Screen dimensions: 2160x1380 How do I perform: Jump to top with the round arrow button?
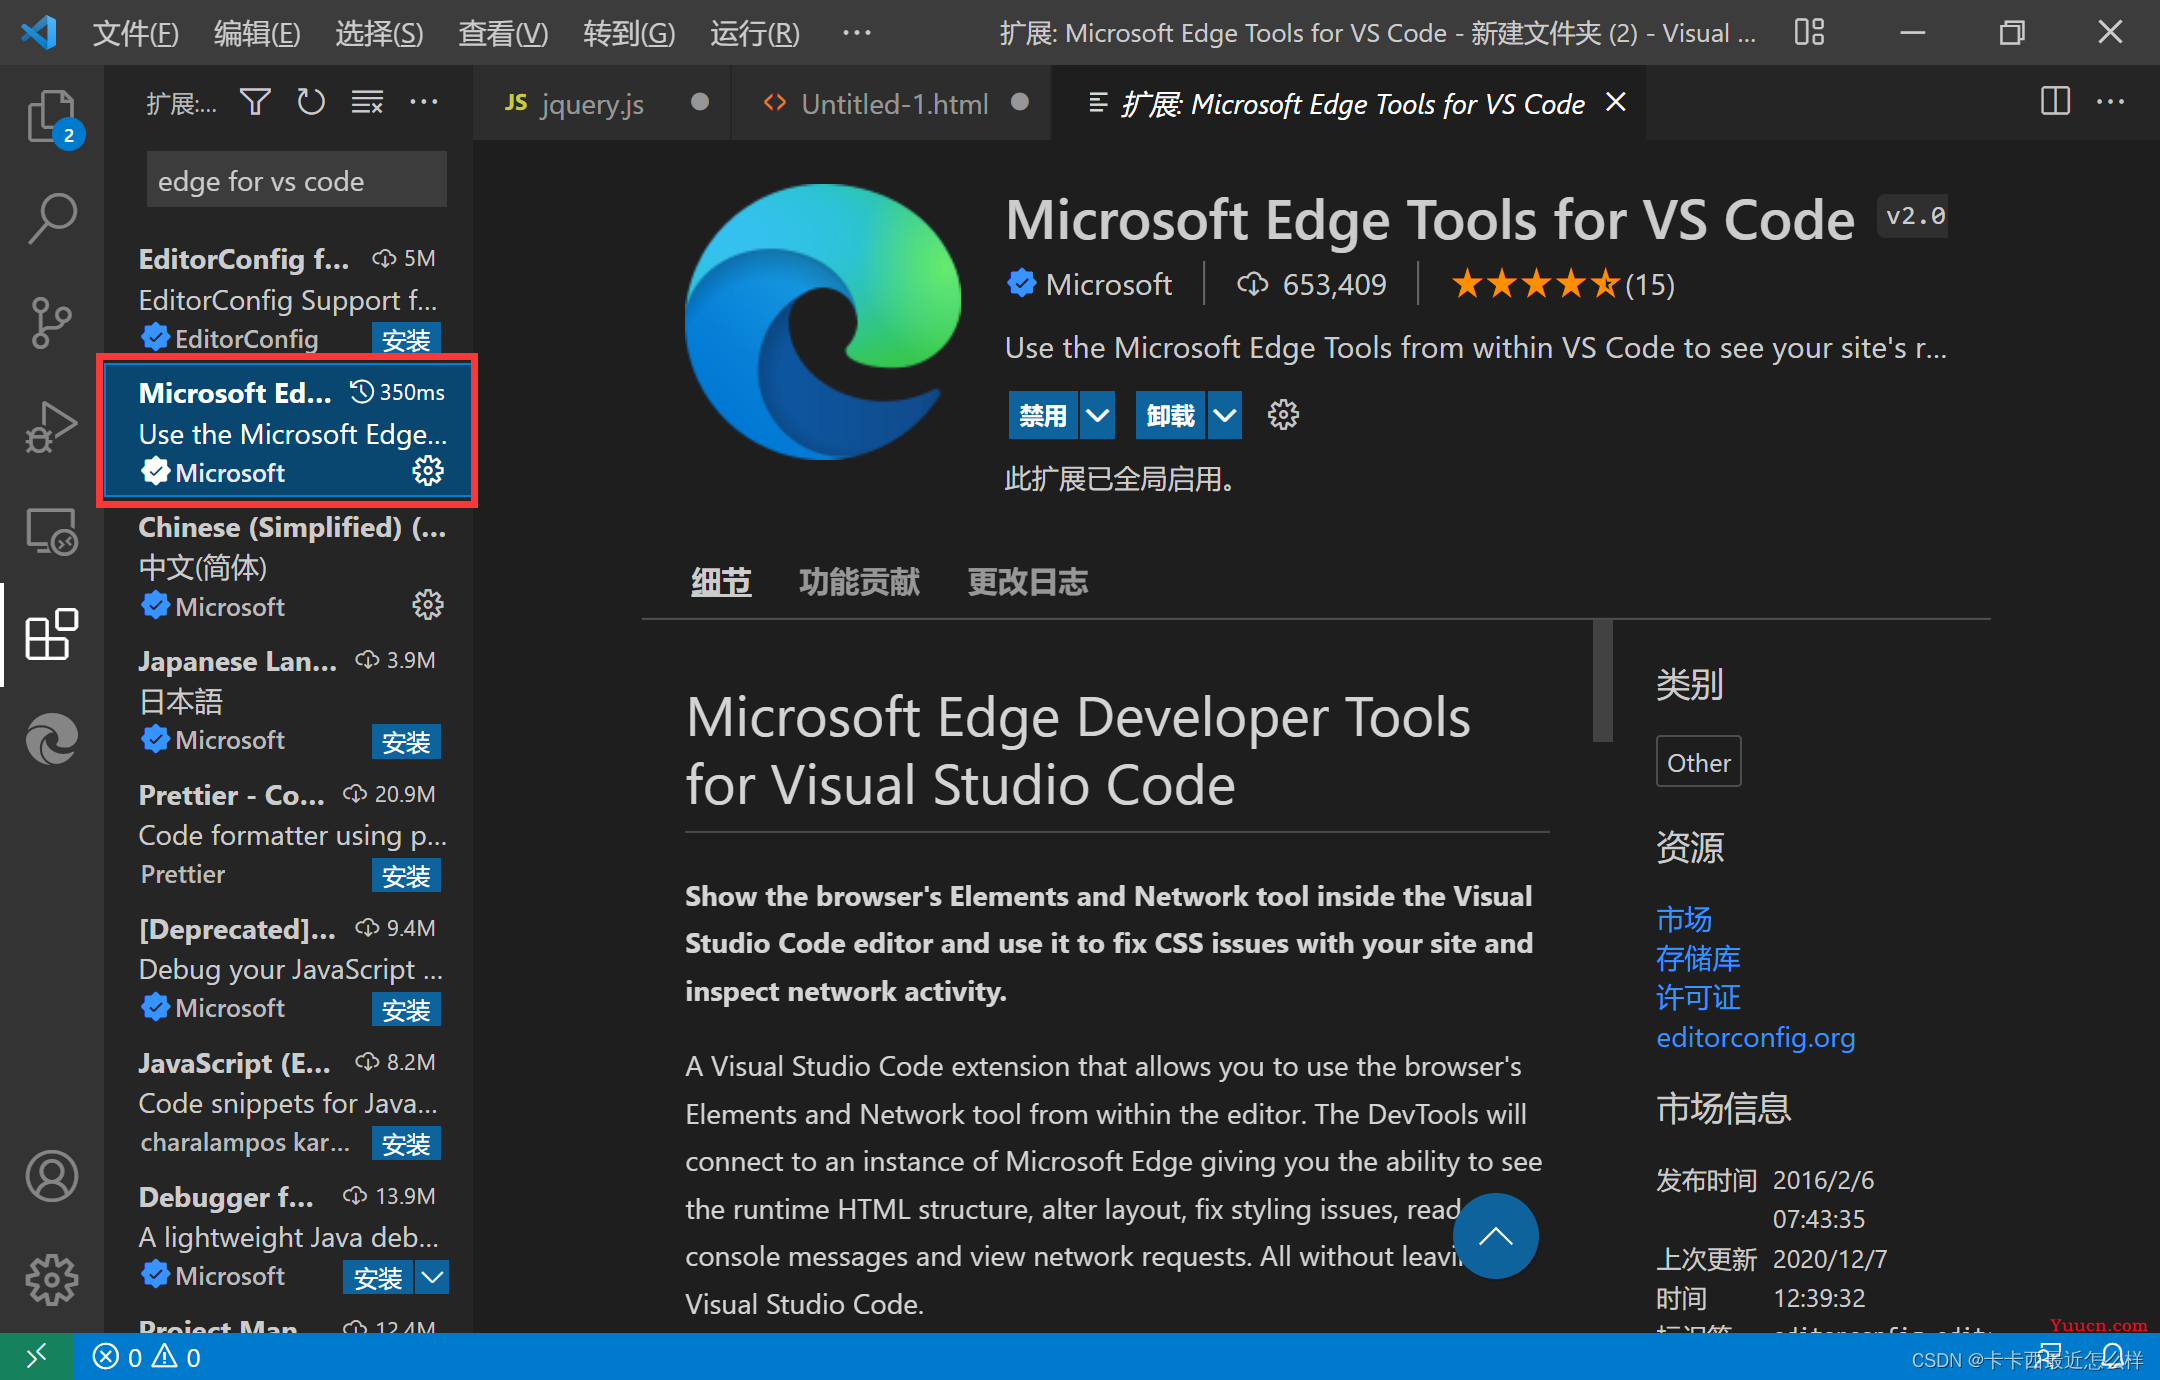click(1495, 1236)
